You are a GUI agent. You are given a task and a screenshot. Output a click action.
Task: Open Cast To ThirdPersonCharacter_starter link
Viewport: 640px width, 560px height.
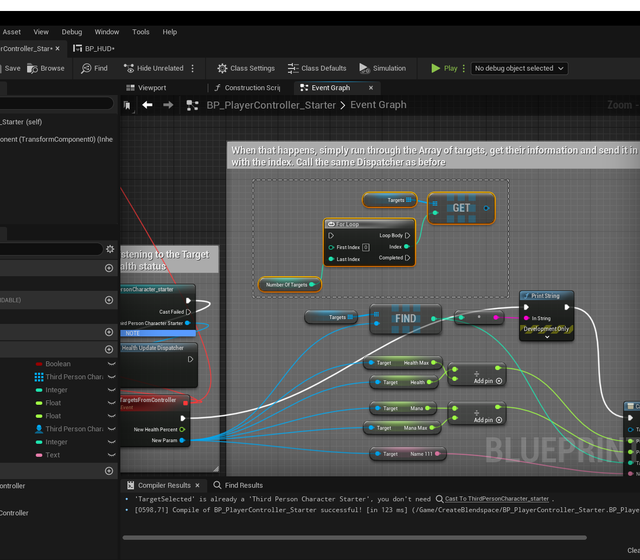click(497, 499)
